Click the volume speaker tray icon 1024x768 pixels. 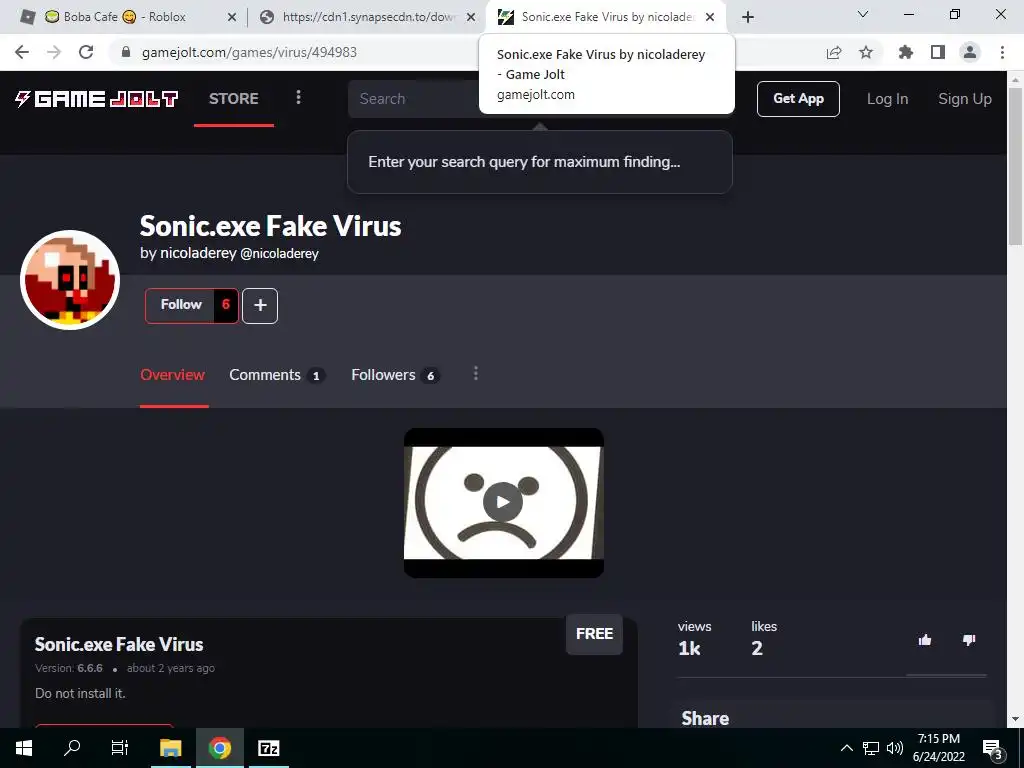click(895, 748)
